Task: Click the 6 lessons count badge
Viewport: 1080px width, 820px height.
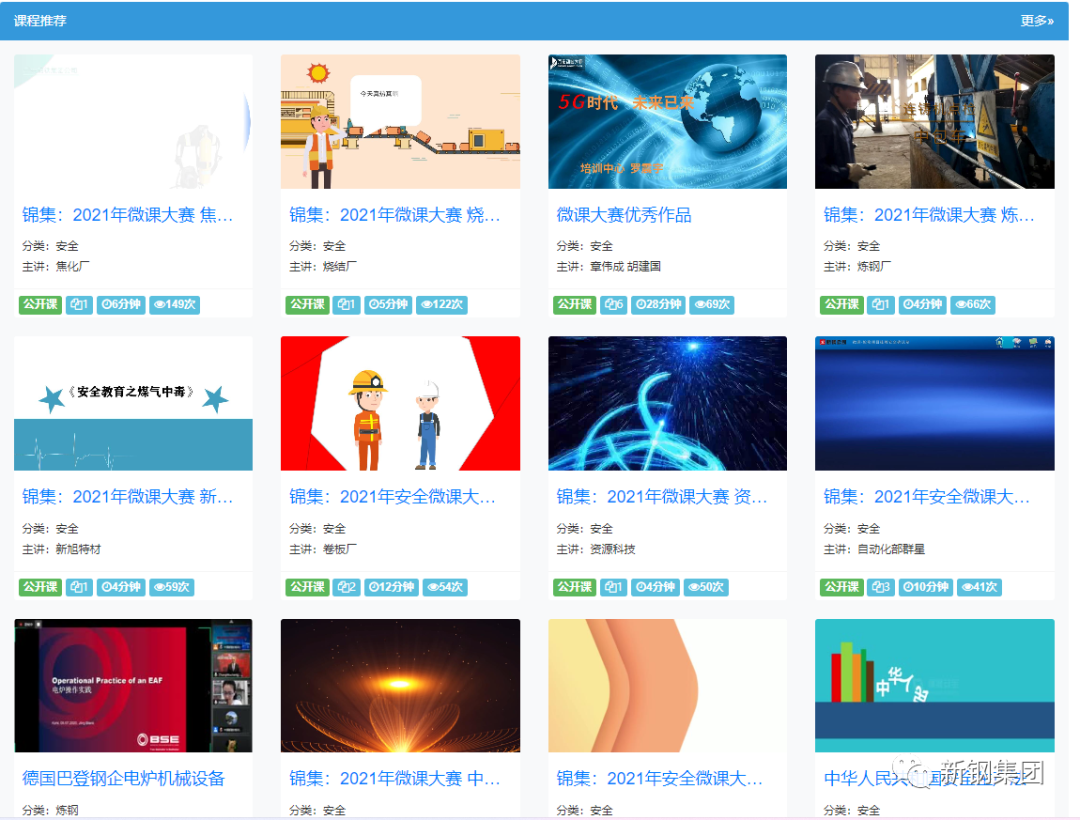Action: pyautogui.click(x=613, y=305)
